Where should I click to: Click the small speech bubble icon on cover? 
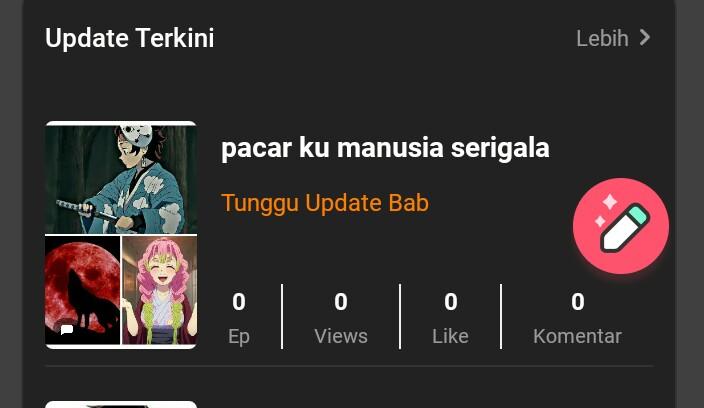pos(67,330)
